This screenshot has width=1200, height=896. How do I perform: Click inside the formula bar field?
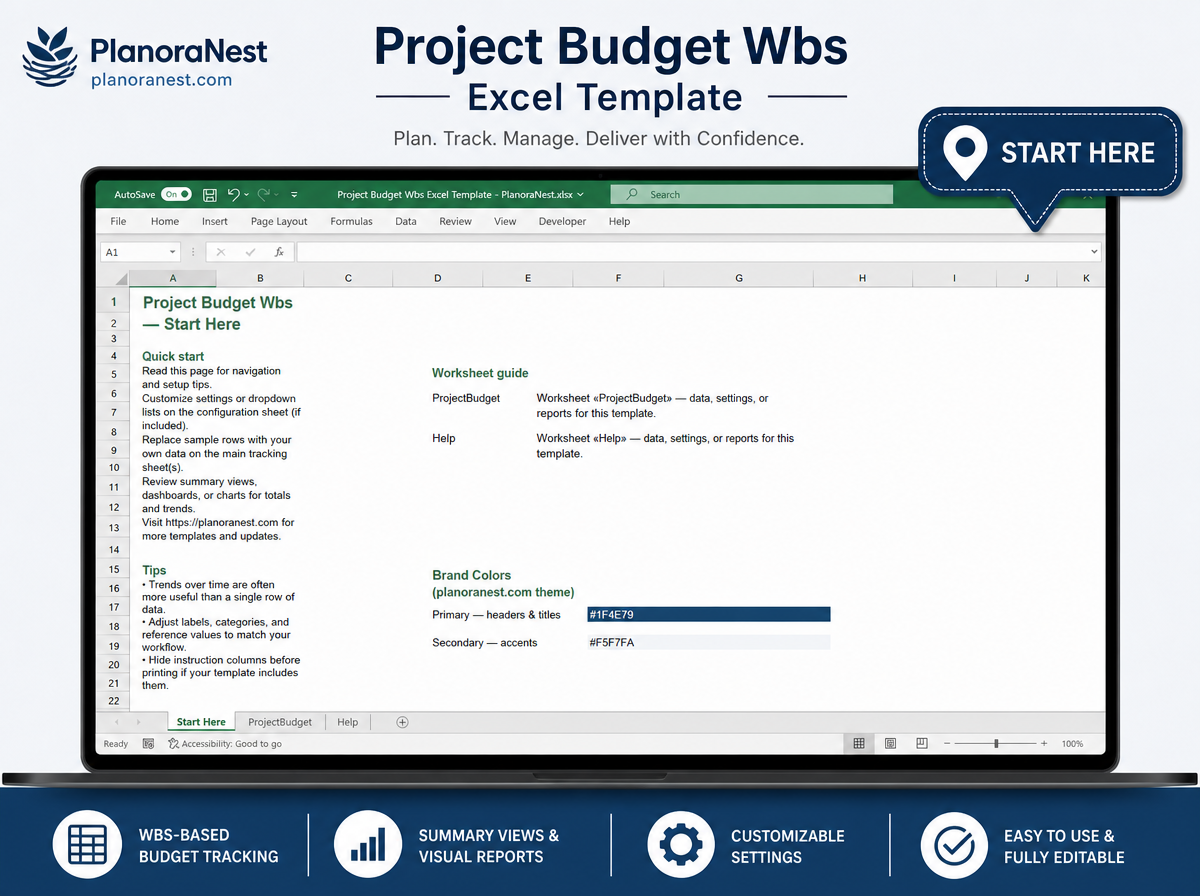[x=693, y=253]
